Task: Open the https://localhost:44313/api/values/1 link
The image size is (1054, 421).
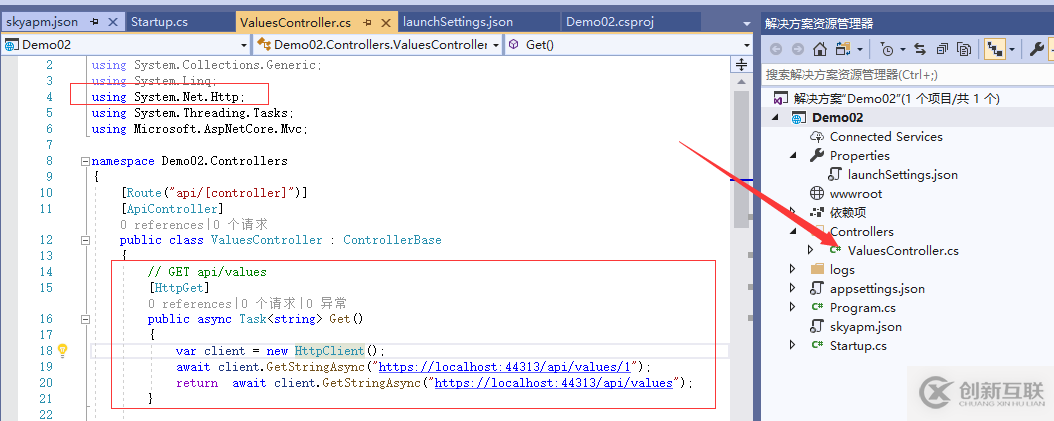Action: pos(510,367)
